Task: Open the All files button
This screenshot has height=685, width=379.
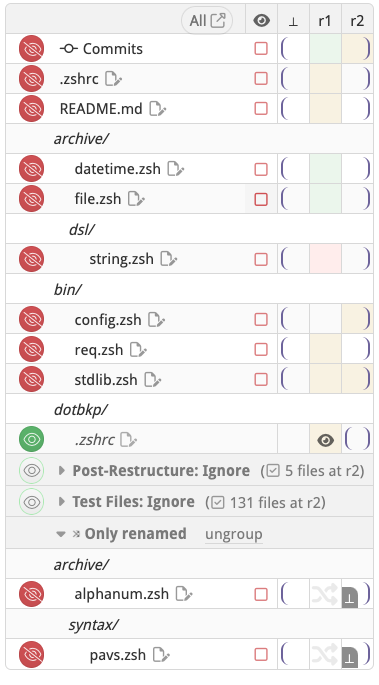Action: pos(207,20)
